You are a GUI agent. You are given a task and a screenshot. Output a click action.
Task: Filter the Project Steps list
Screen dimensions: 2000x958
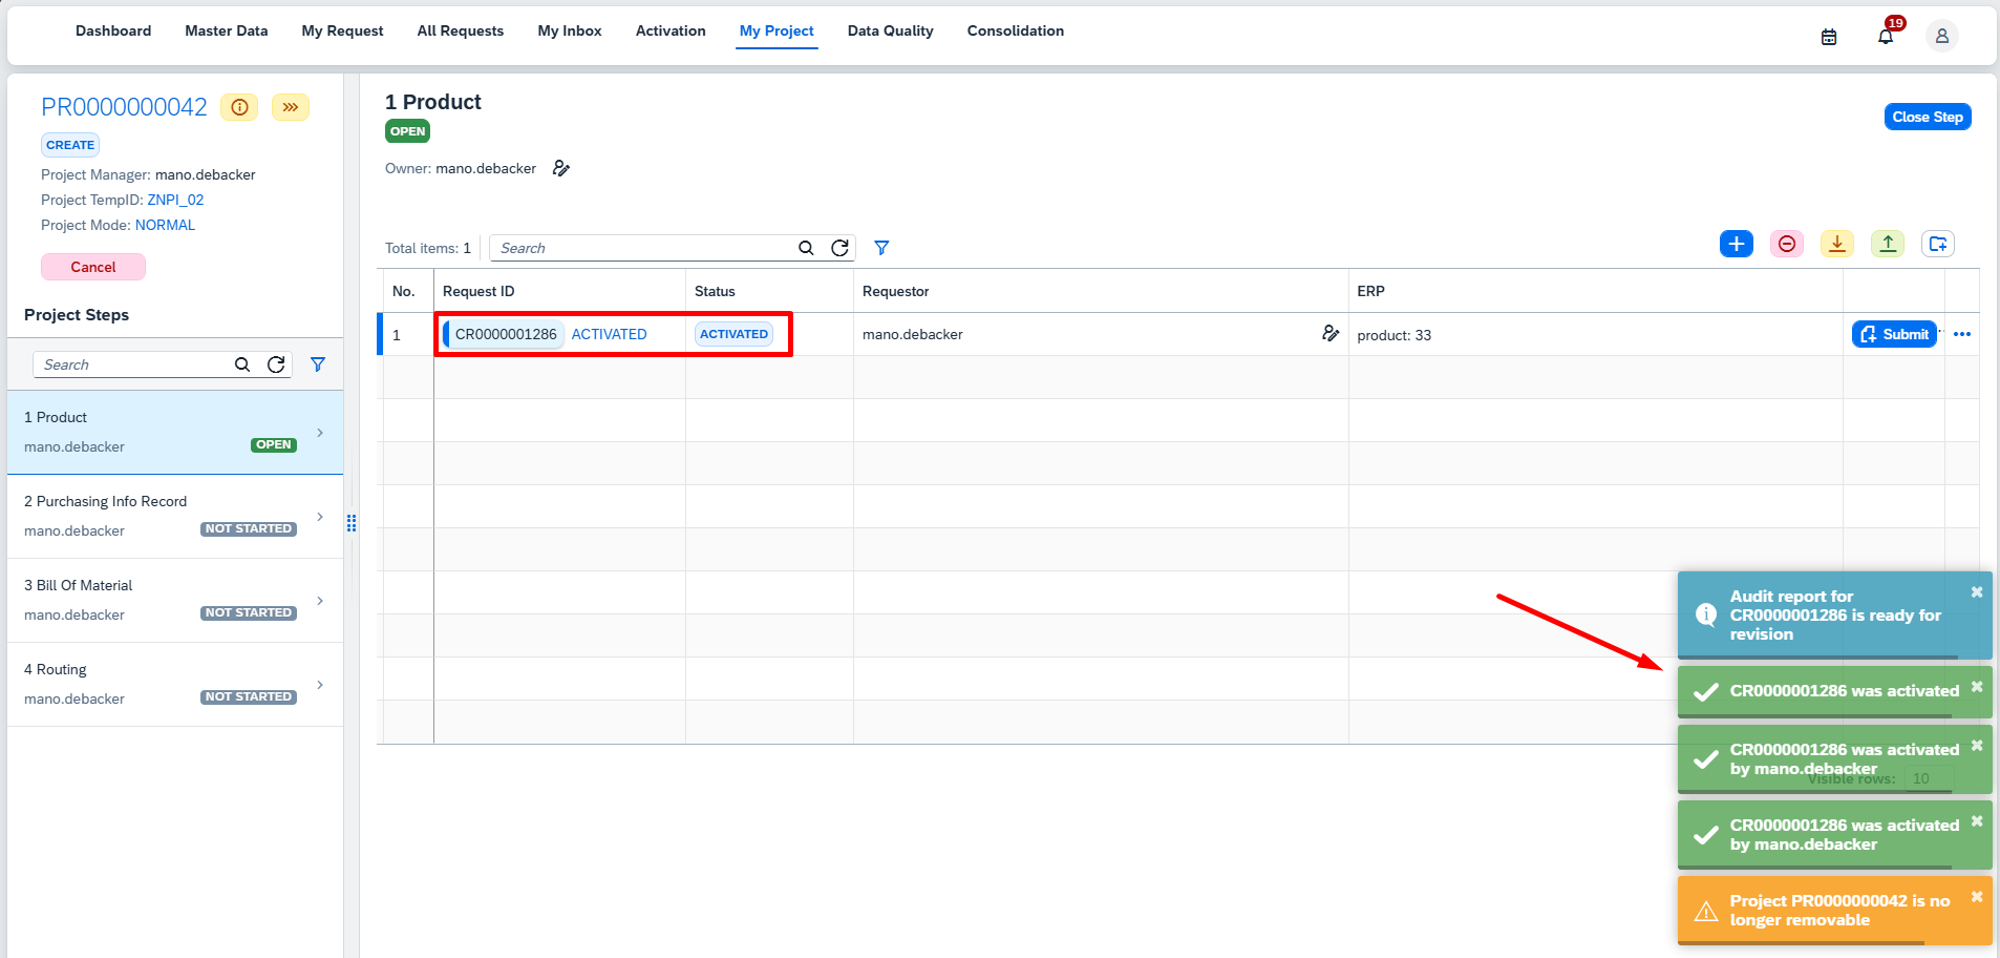318,365
